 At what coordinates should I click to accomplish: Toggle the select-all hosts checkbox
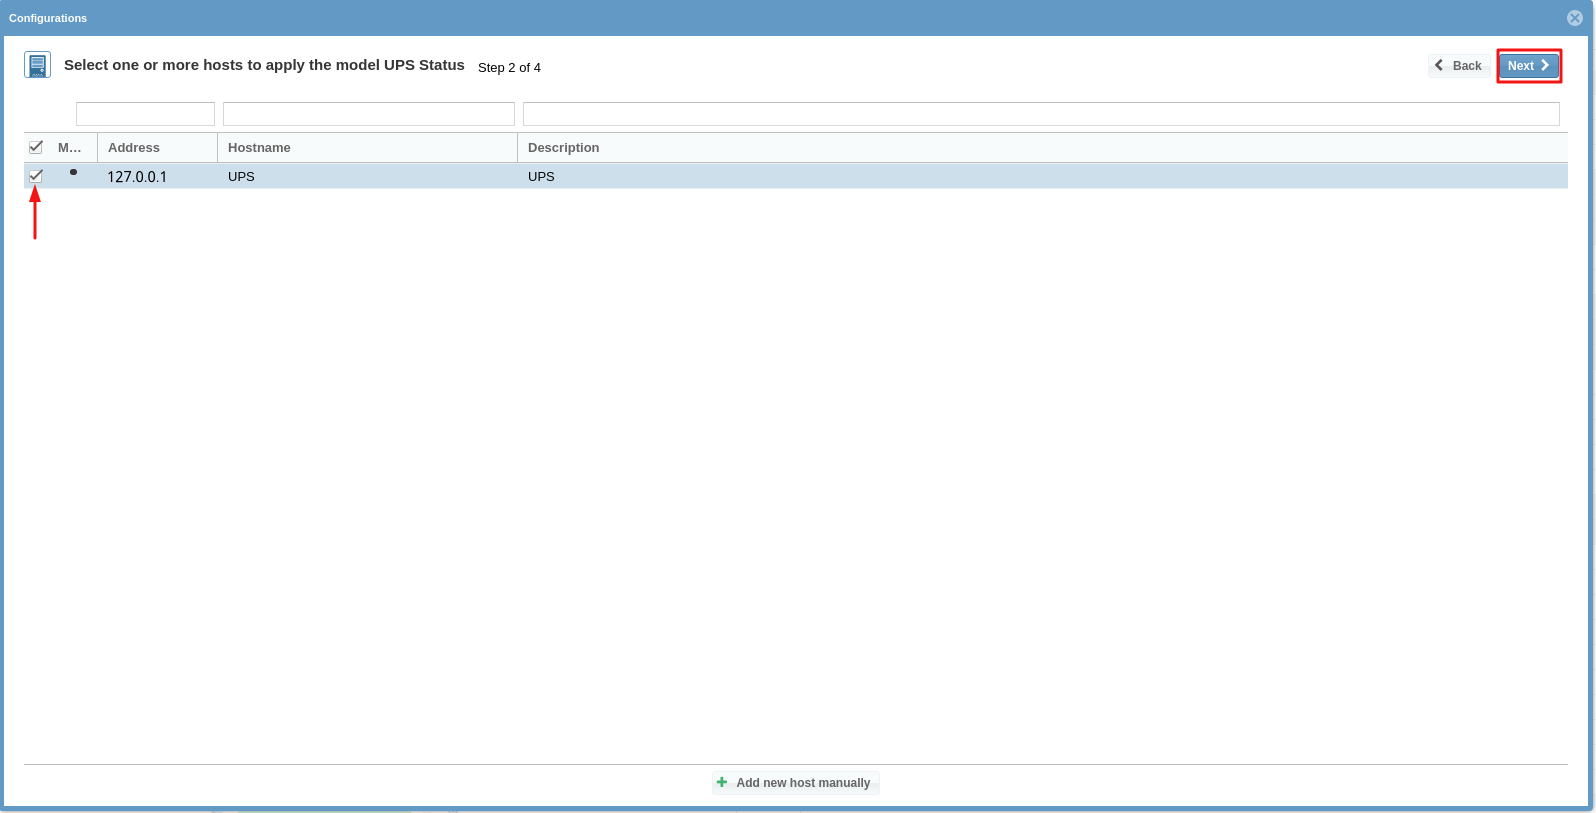(x=36, y=147)
